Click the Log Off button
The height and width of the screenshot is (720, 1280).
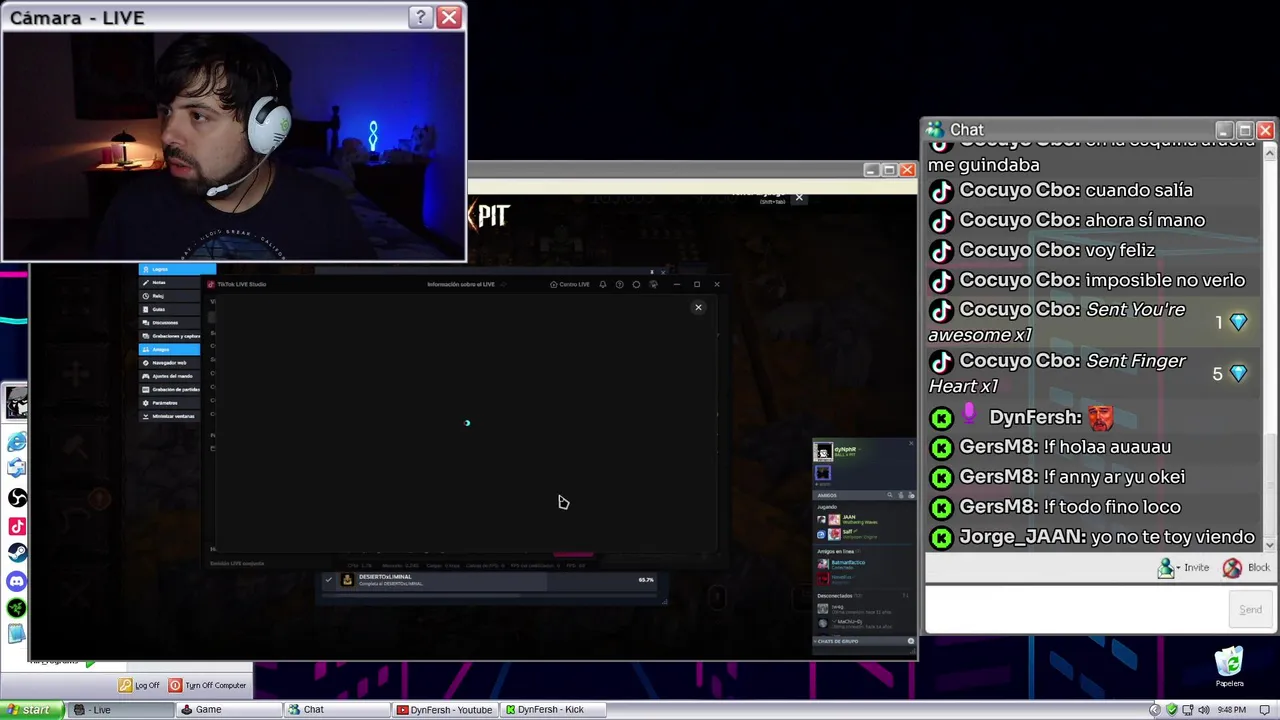tap(139, 685)
